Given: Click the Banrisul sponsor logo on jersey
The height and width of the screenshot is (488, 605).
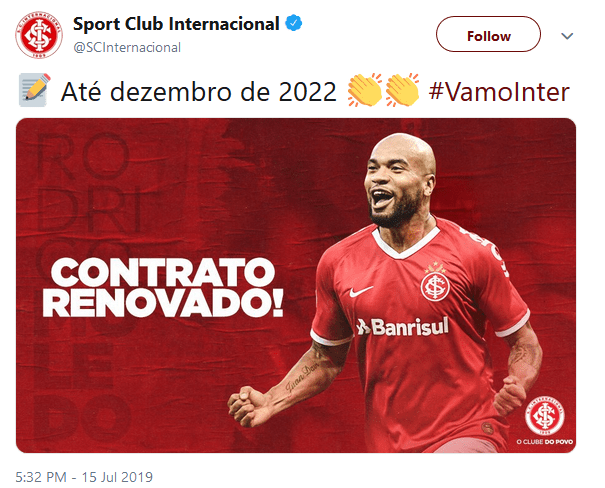Looking at the screenshot, I should pyautogui.click(x=402, y=327).
